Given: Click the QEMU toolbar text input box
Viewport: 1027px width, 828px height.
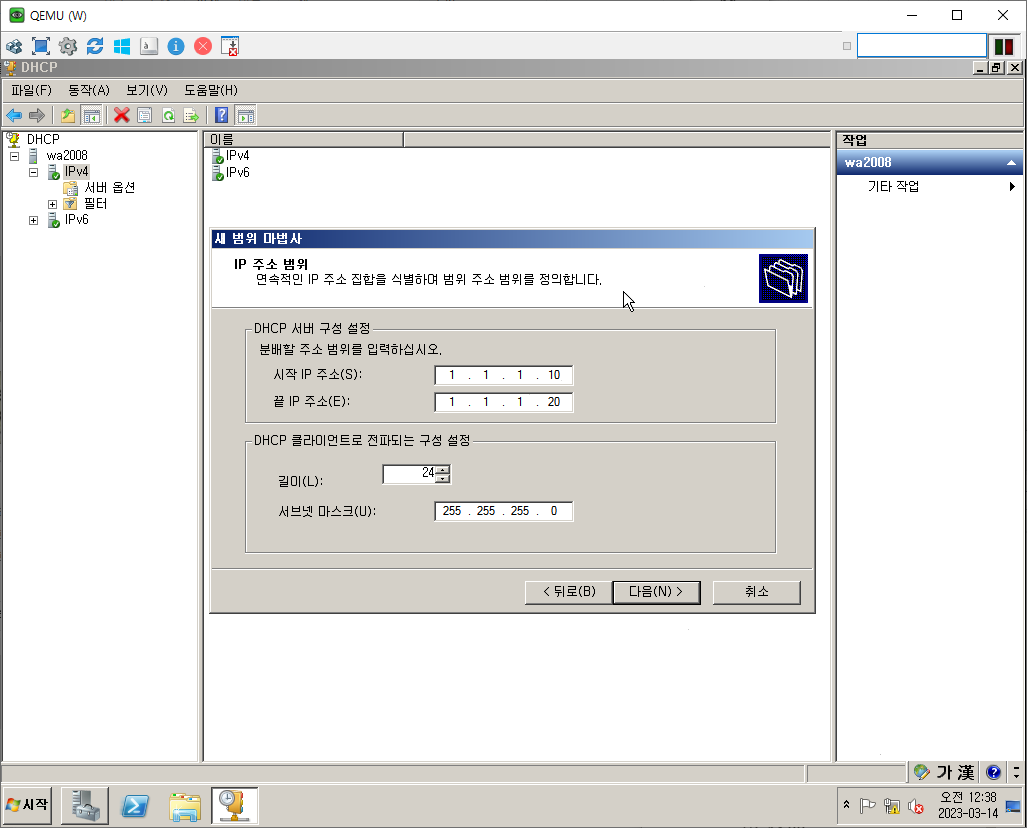Looking at the screenshot, I should point(922,46).
